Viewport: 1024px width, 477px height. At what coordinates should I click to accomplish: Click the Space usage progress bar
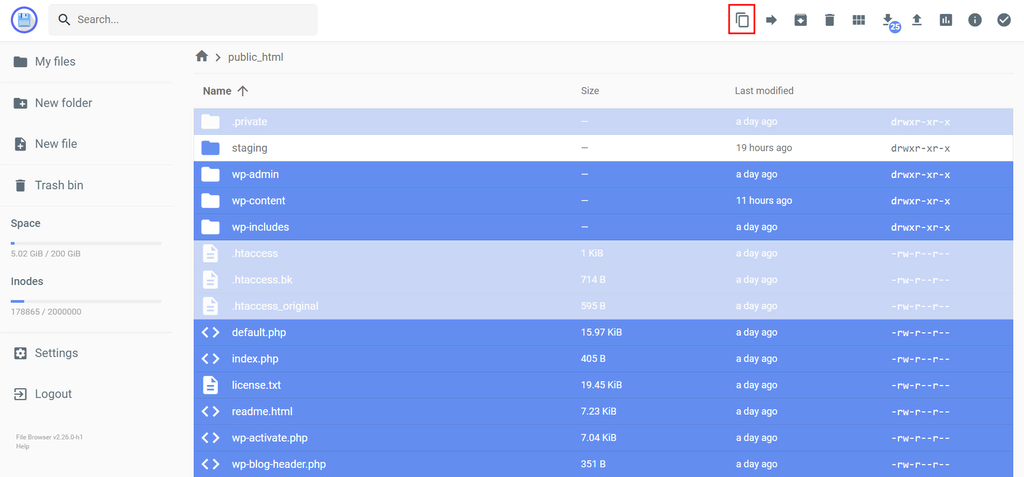[x=86, y=243]
